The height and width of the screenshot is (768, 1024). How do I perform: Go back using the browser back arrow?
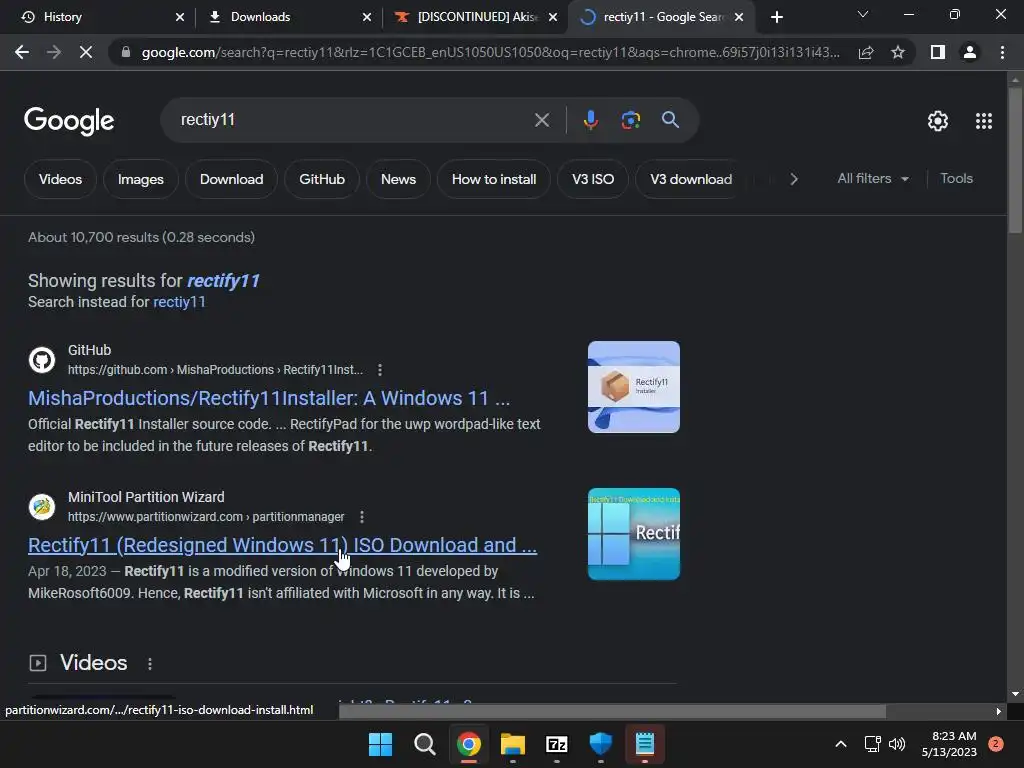(x=22, y=52)
